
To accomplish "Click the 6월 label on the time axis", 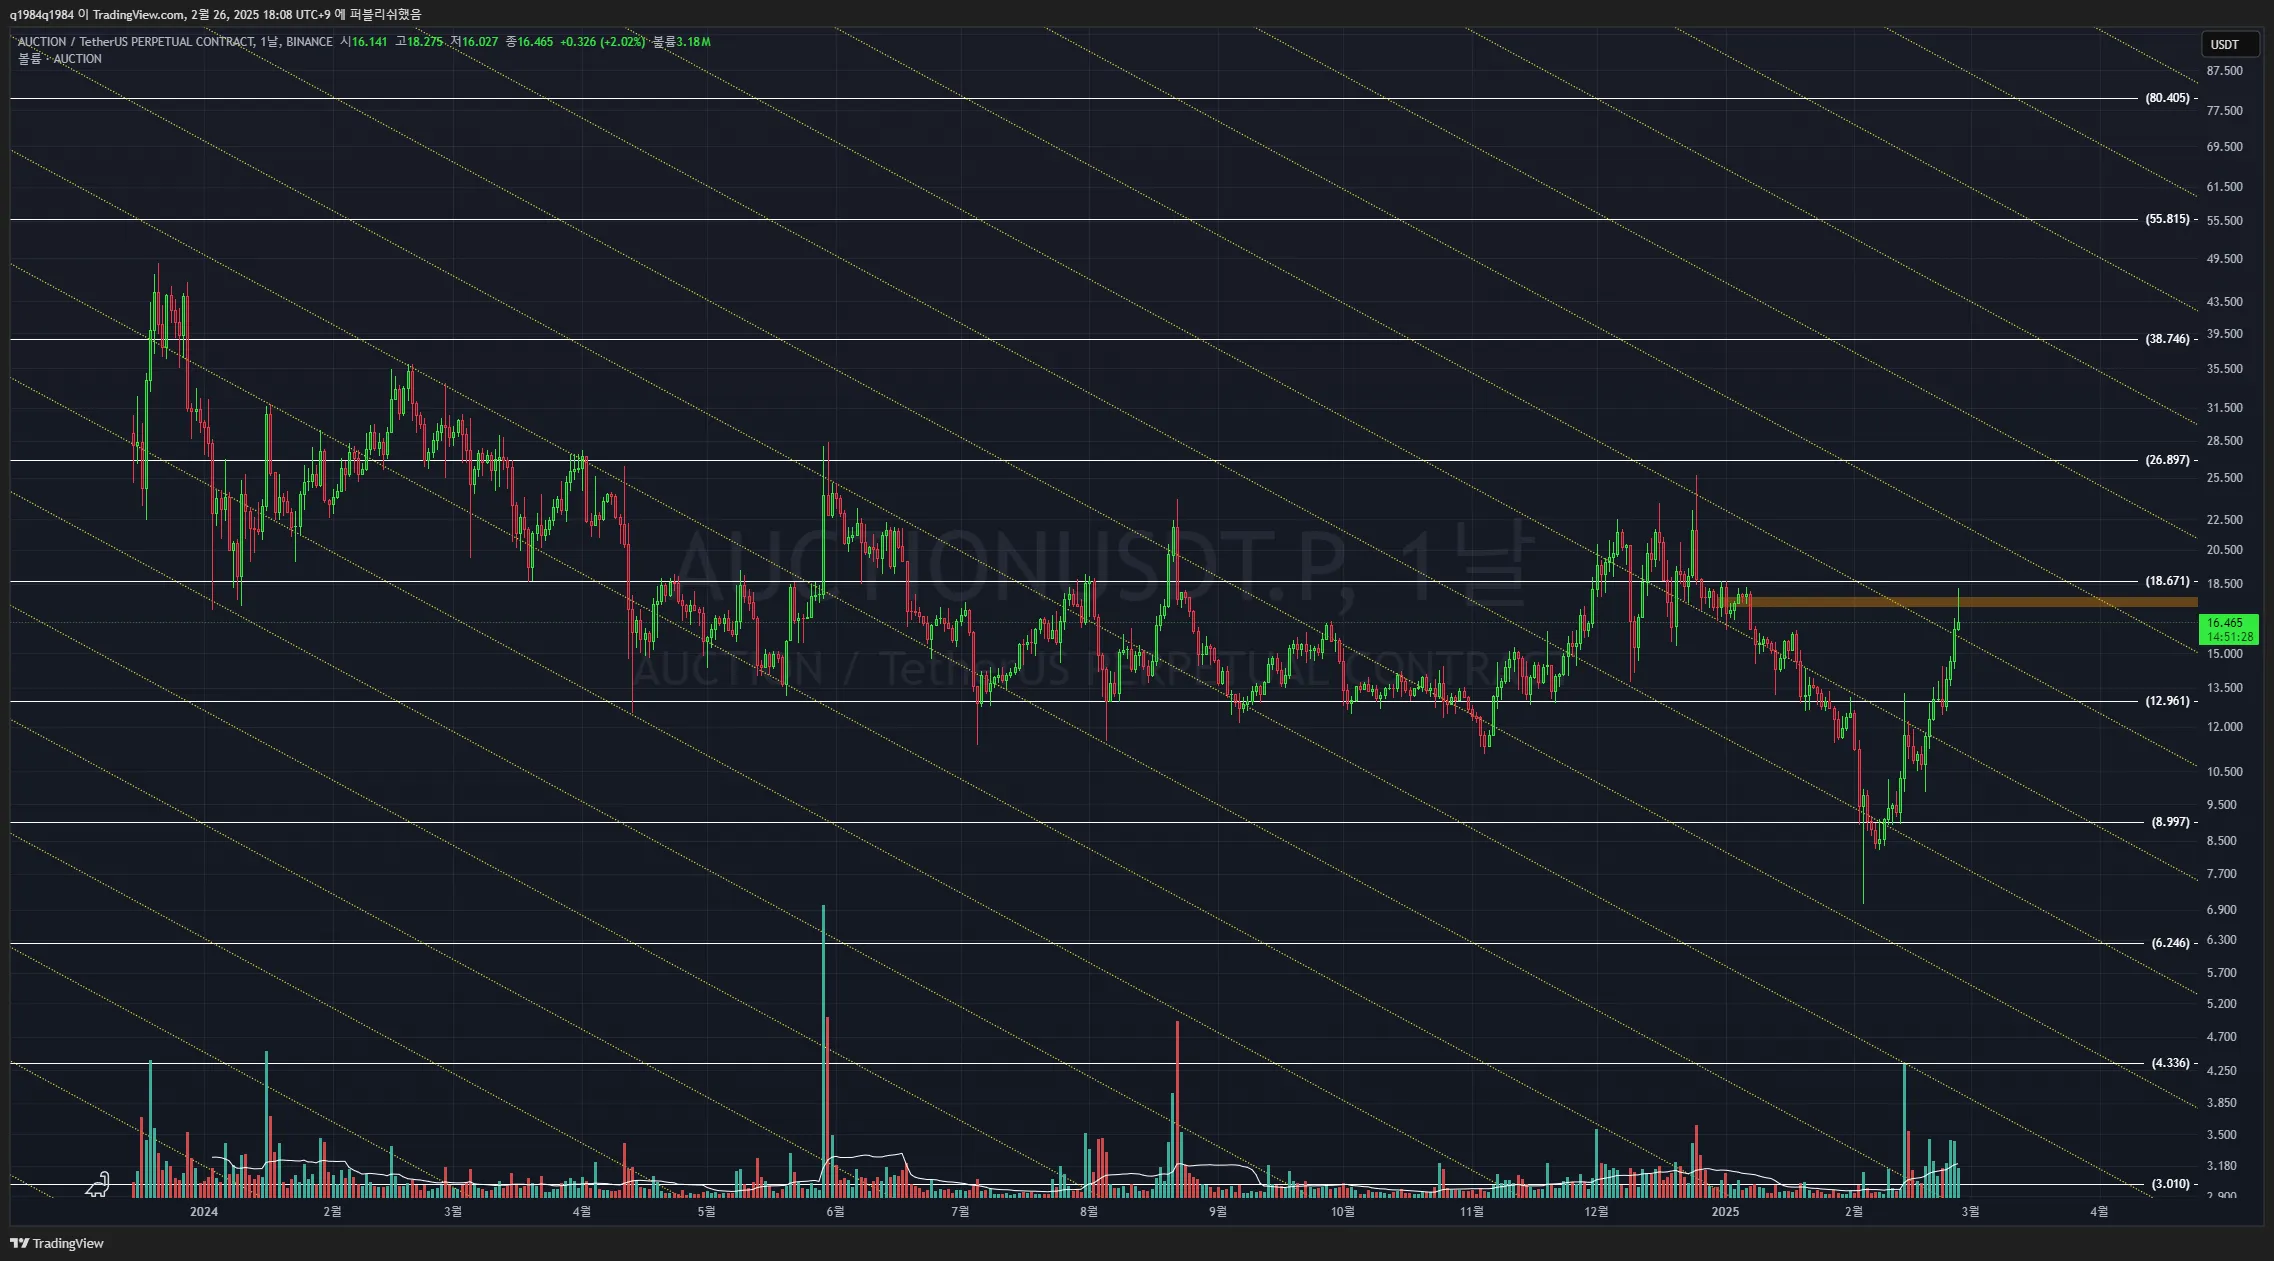I will (835, 1212).
